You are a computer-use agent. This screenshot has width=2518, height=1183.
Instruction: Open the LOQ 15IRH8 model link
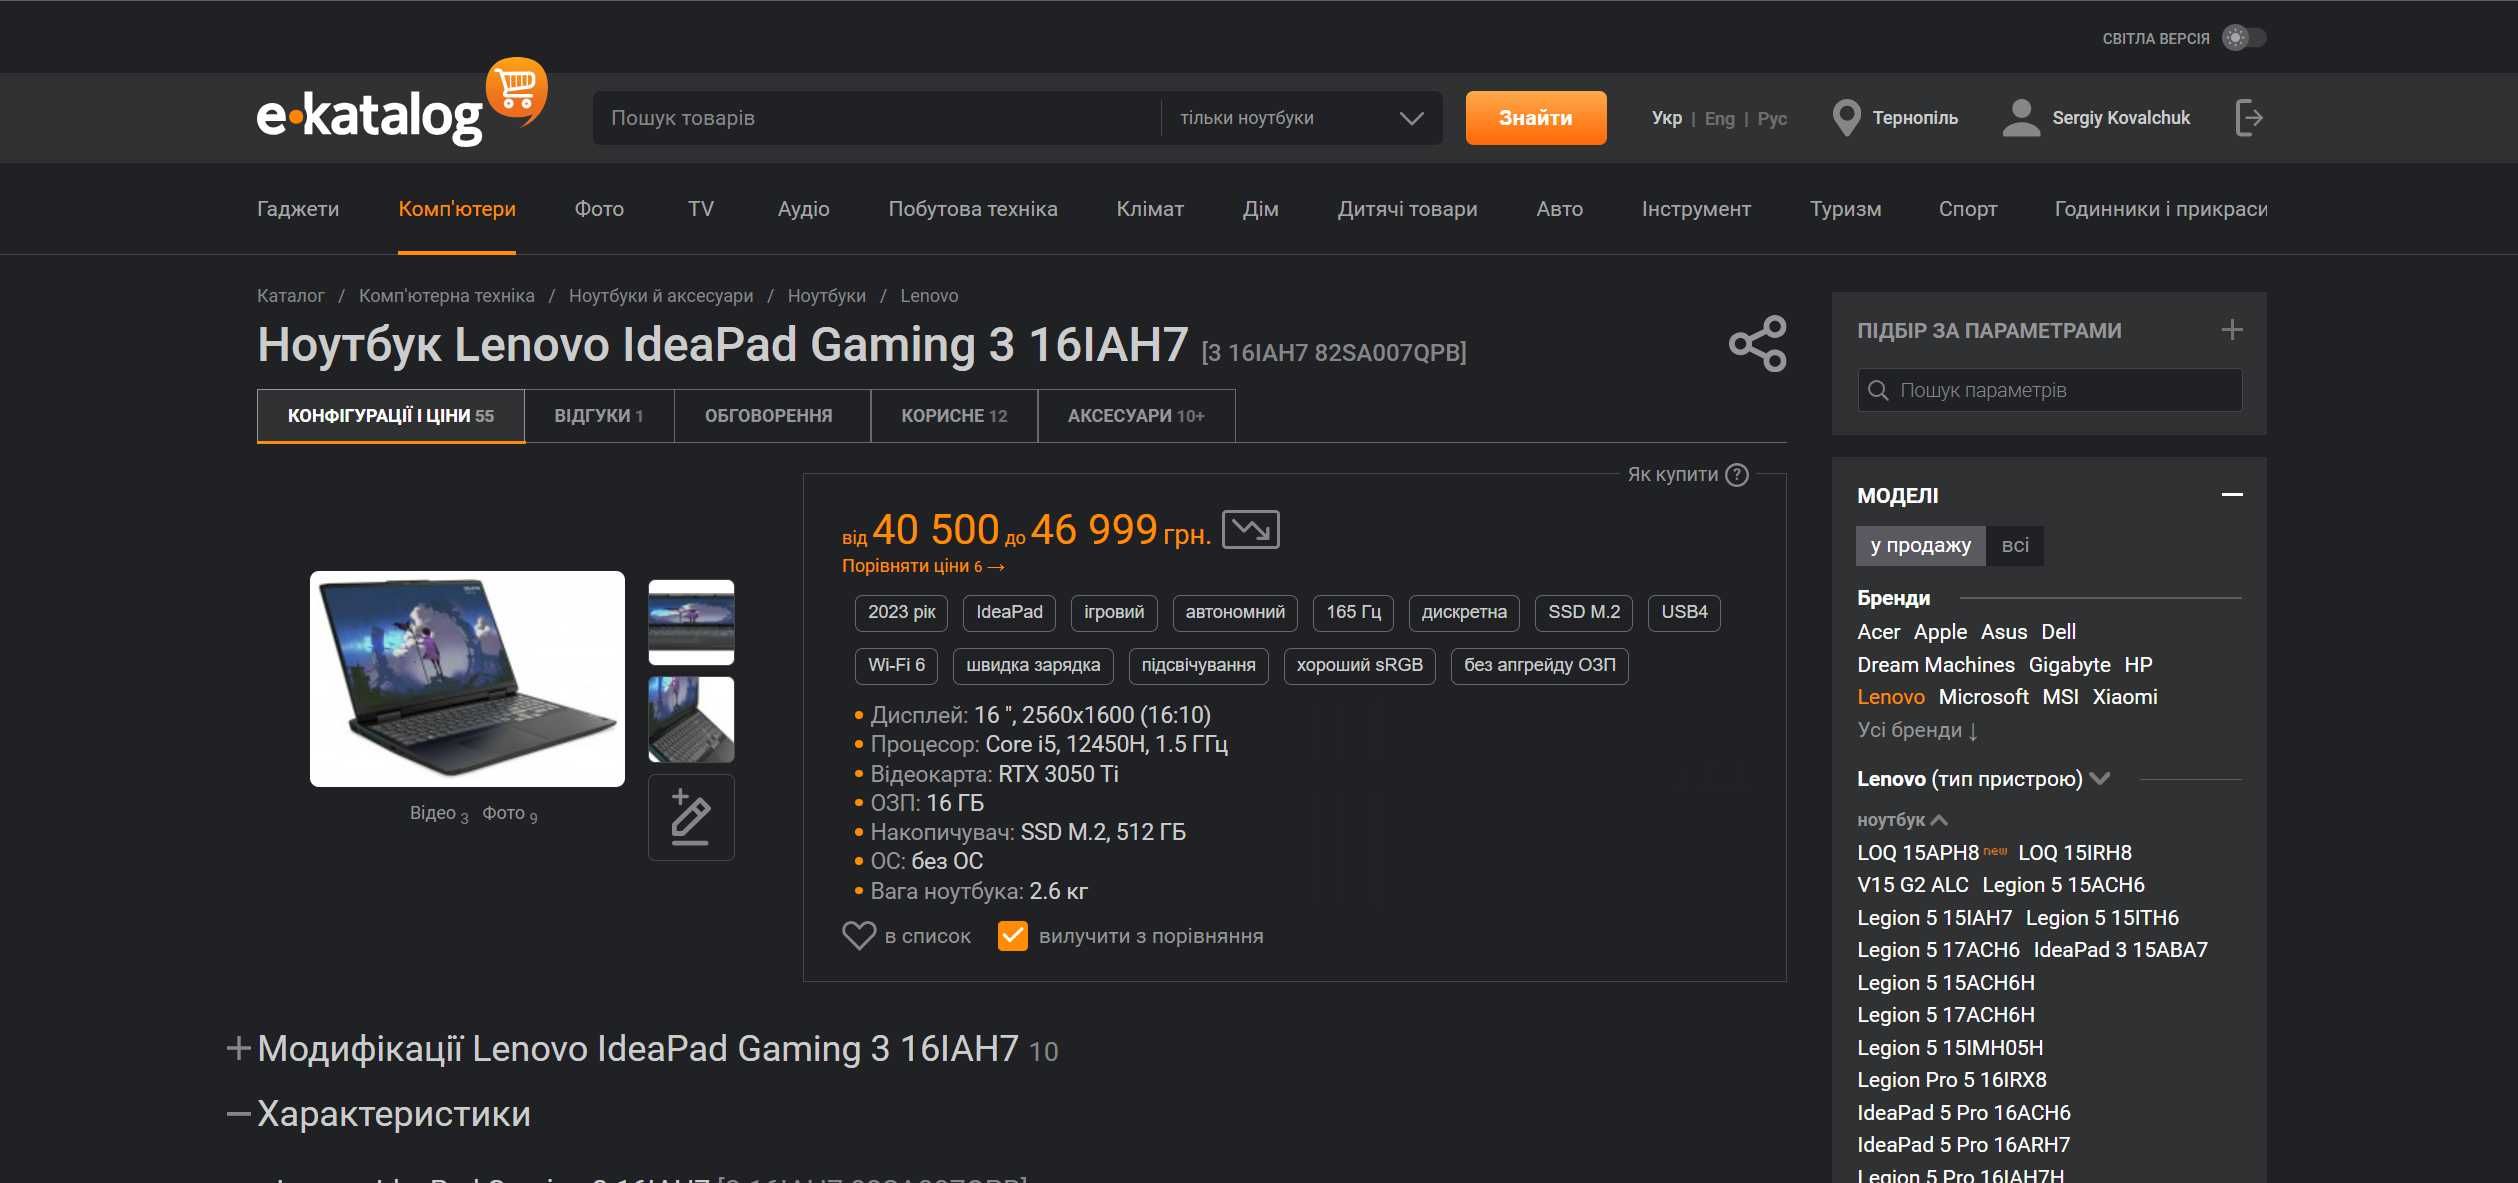[2075, 853]
